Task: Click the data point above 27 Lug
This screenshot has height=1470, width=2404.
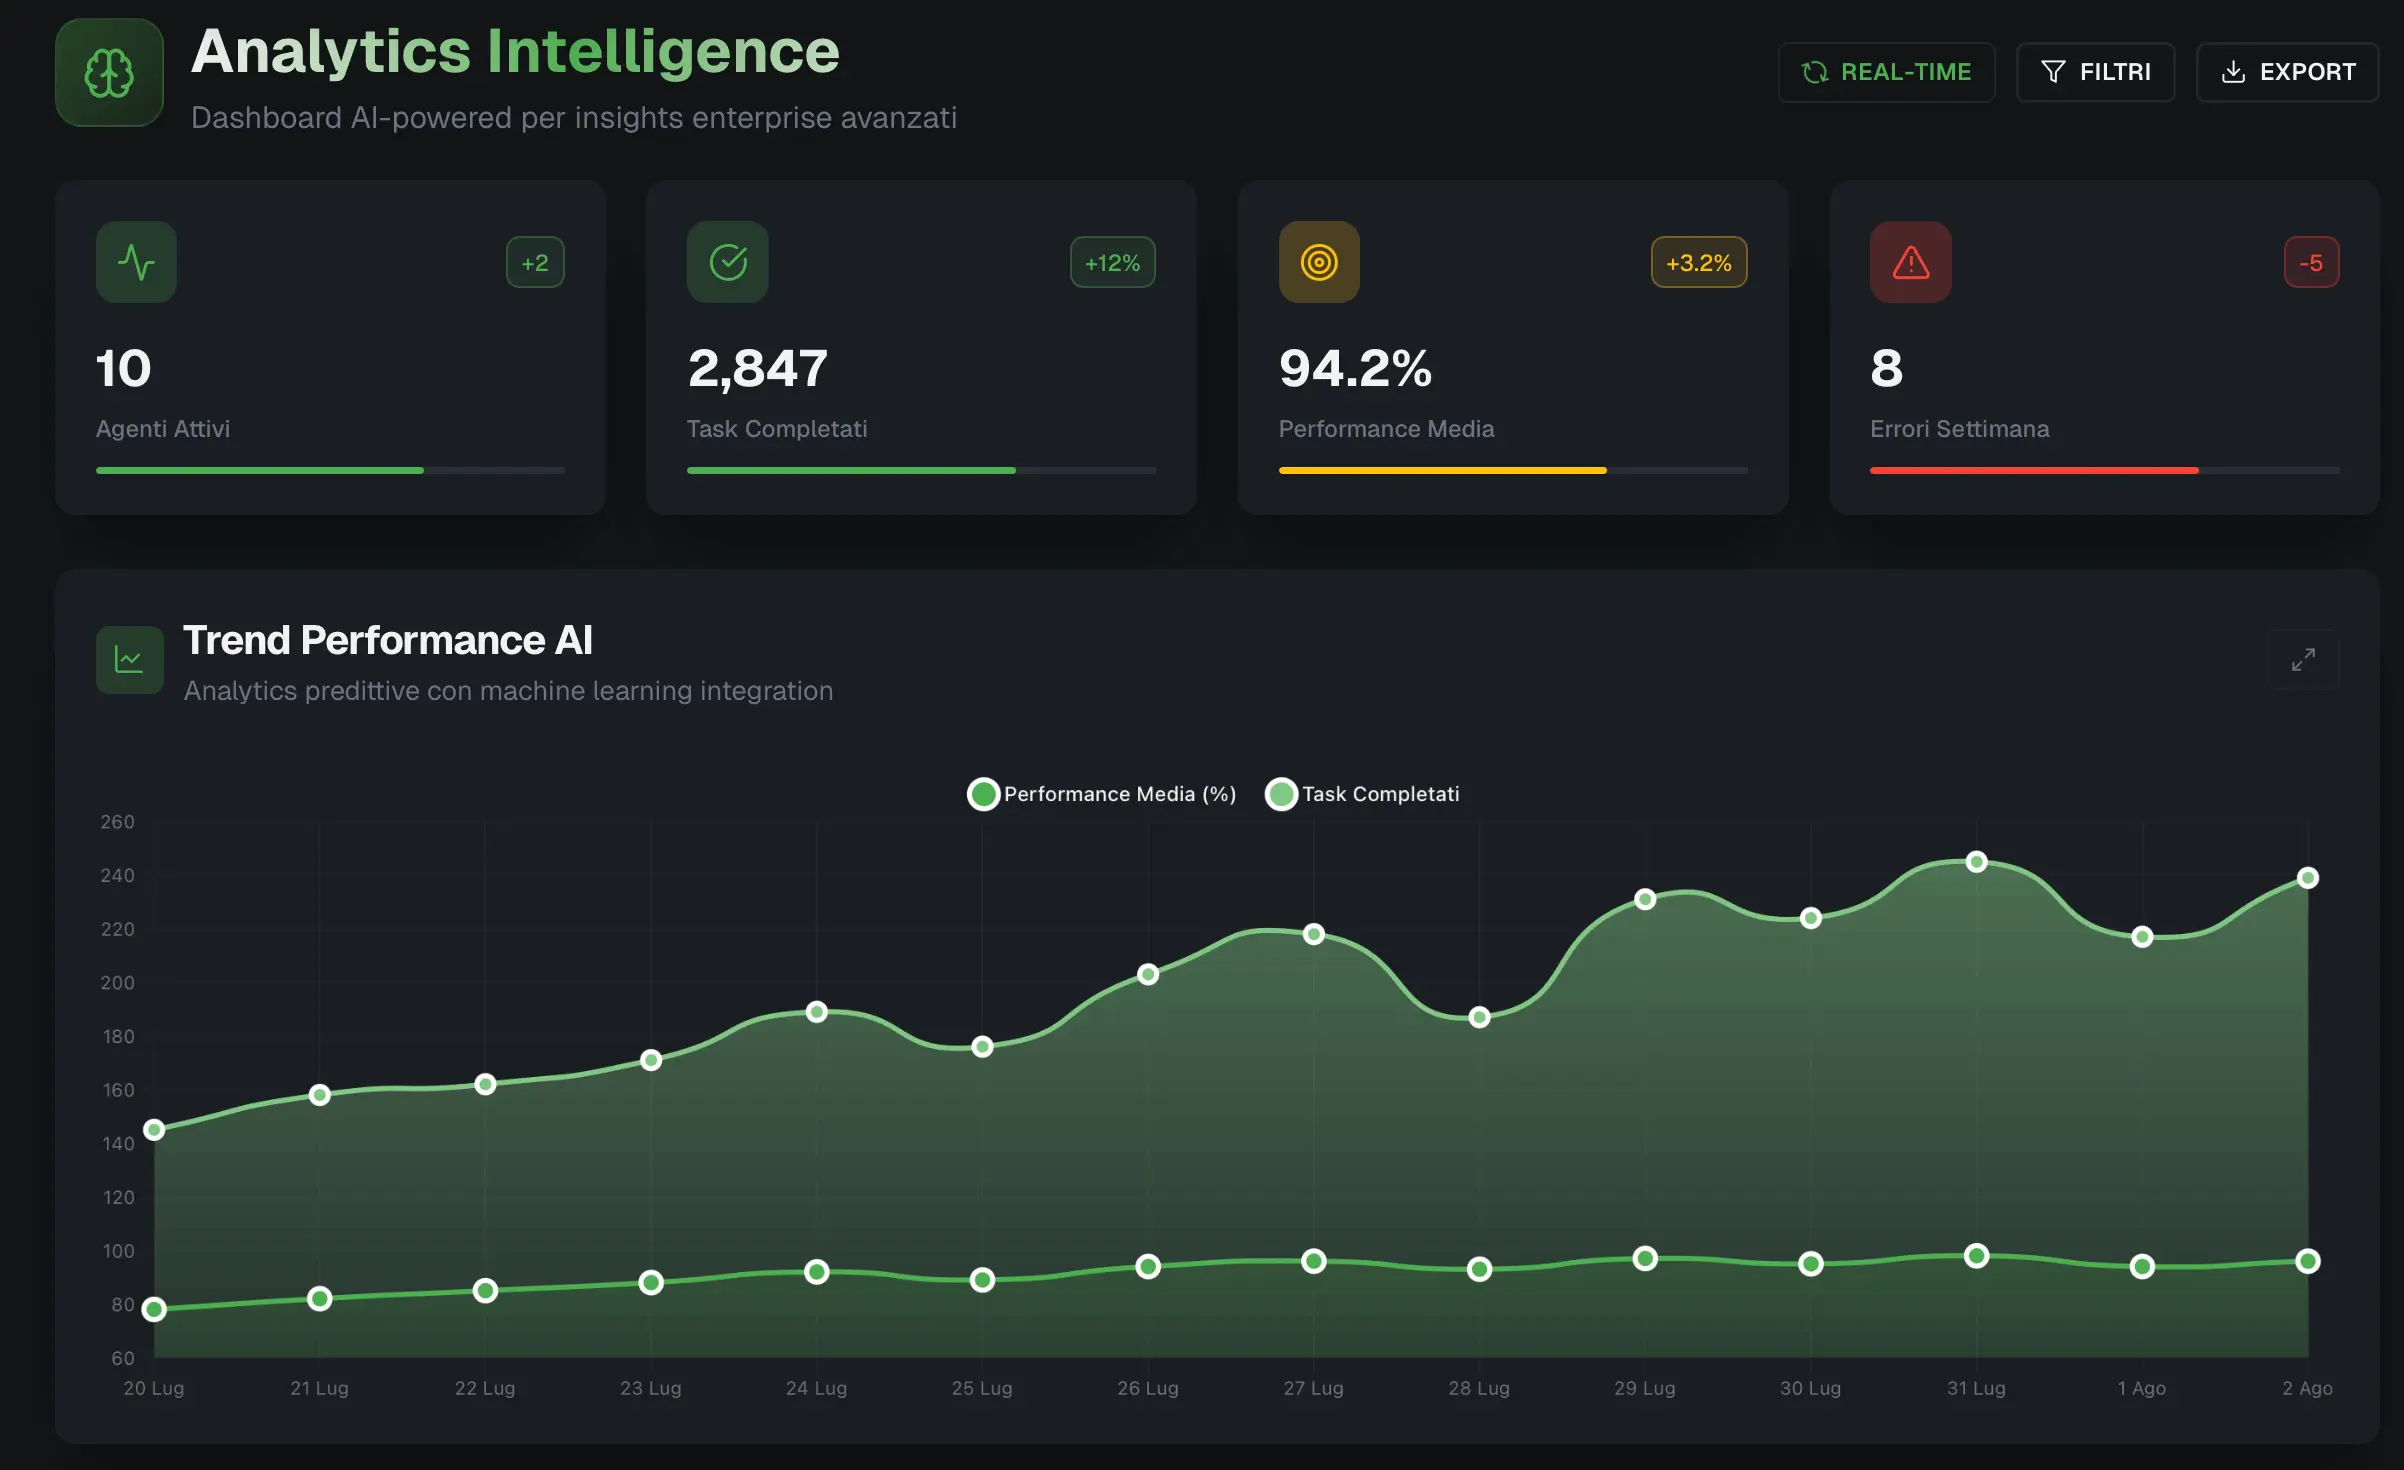Action: 1312,934
